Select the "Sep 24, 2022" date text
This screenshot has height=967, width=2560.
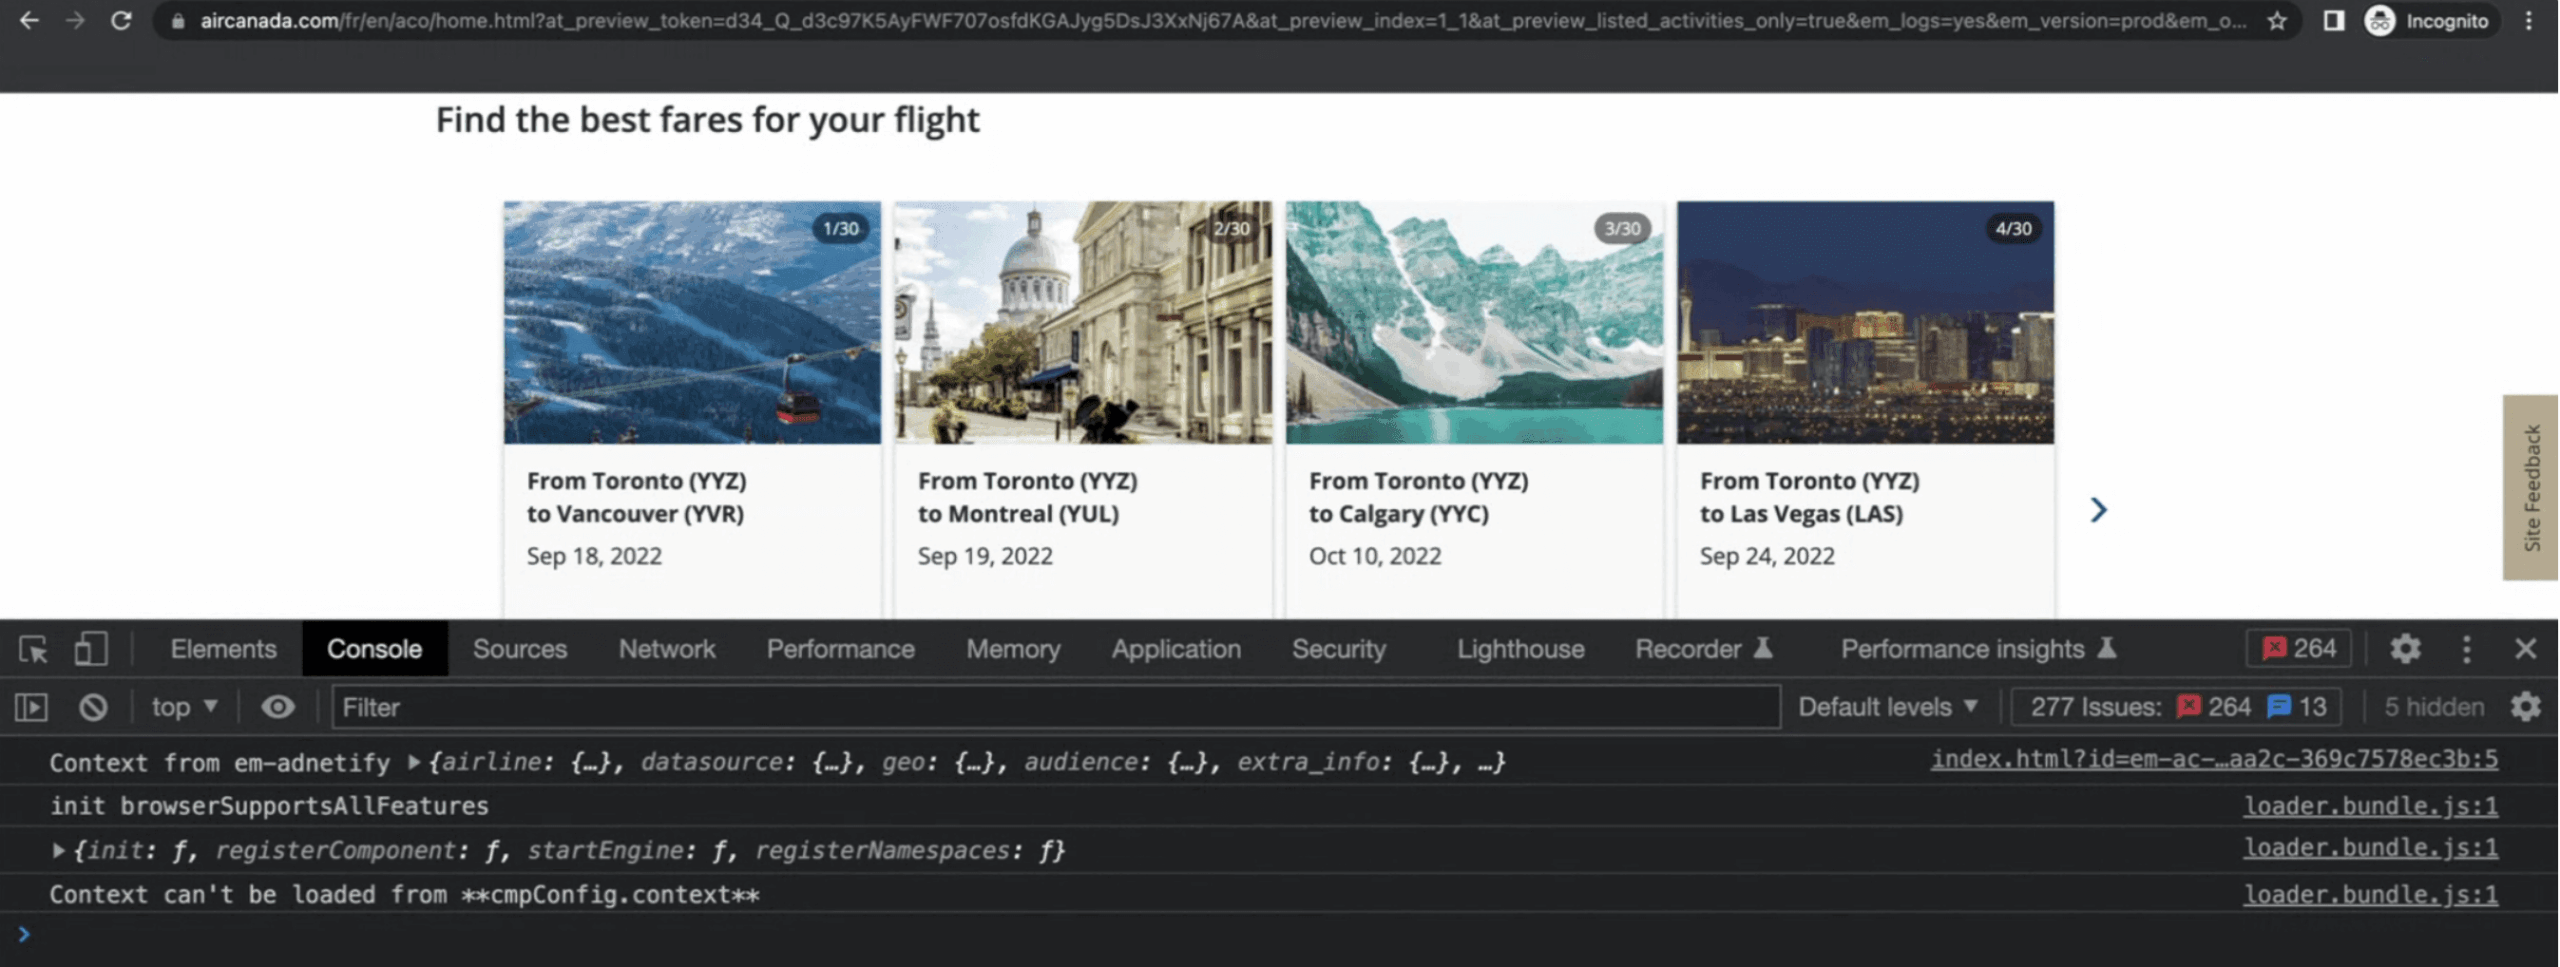[1767, 556]
